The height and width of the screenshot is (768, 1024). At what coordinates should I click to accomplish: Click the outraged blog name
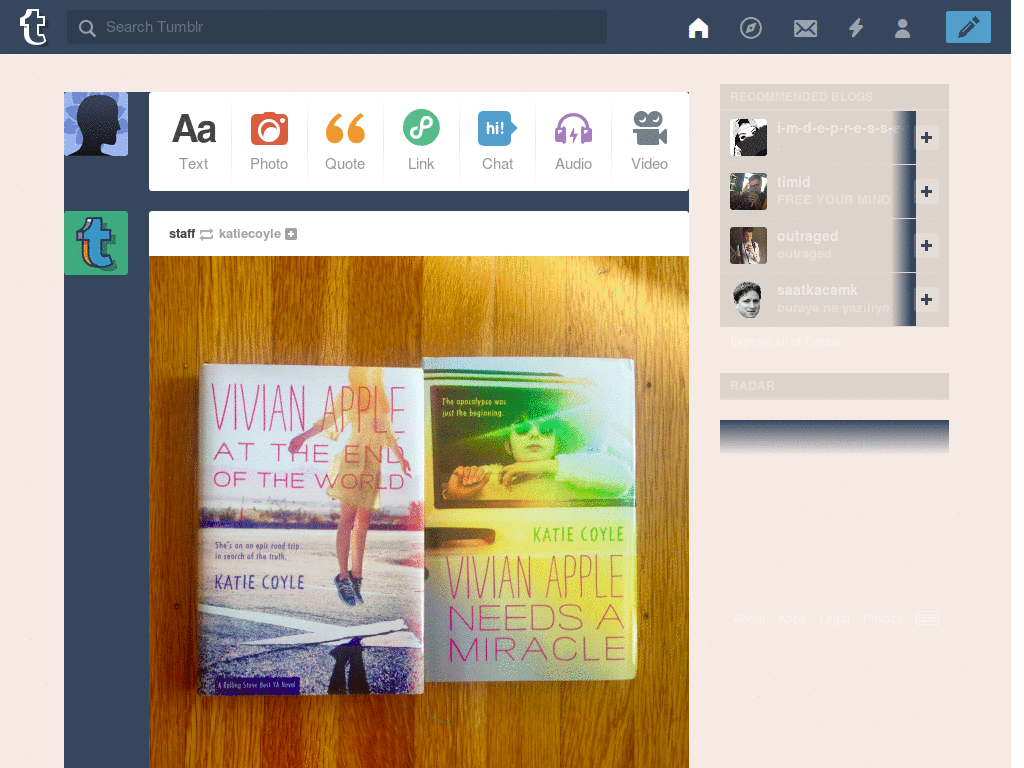tap(807, 236)
